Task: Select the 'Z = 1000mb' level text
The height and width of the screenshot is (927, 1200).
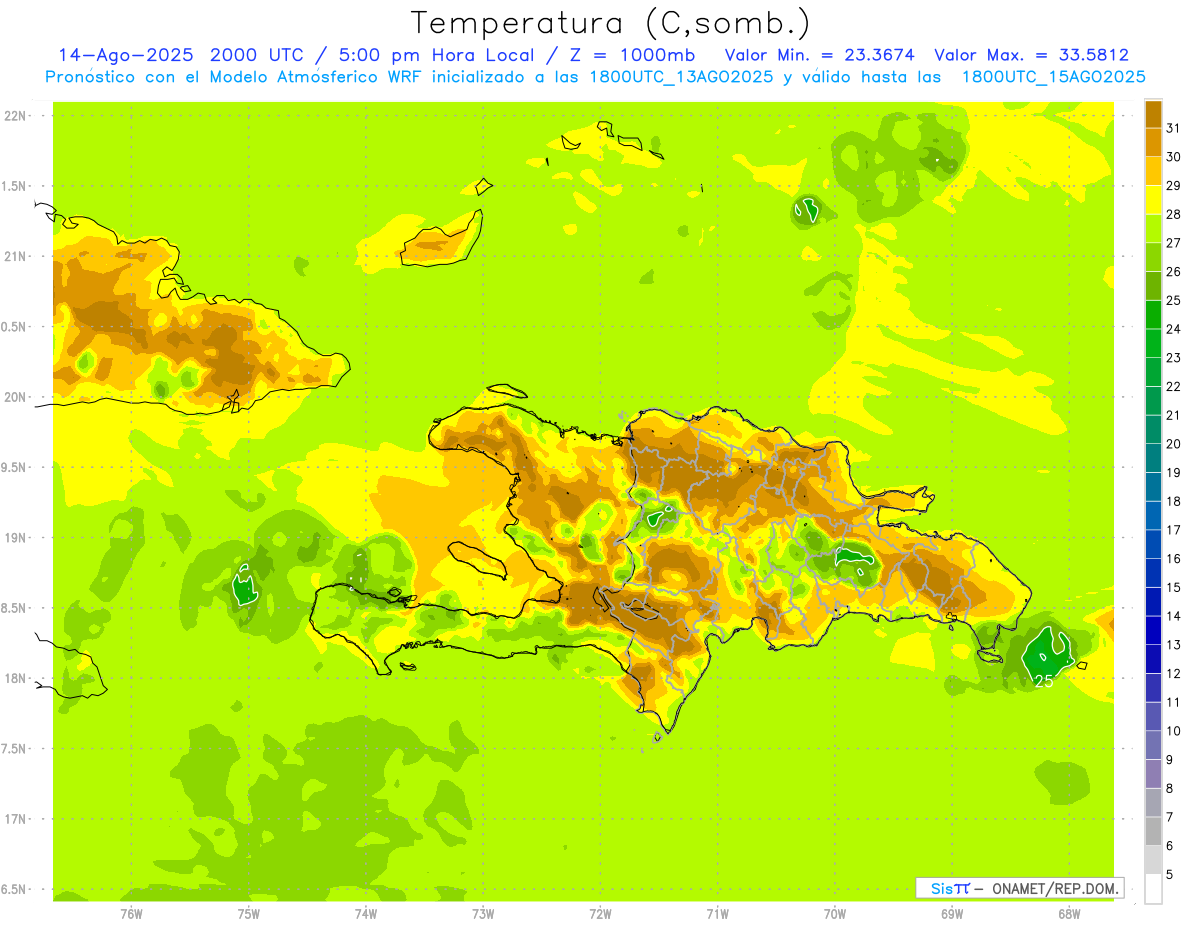Action: pos(631,55)
